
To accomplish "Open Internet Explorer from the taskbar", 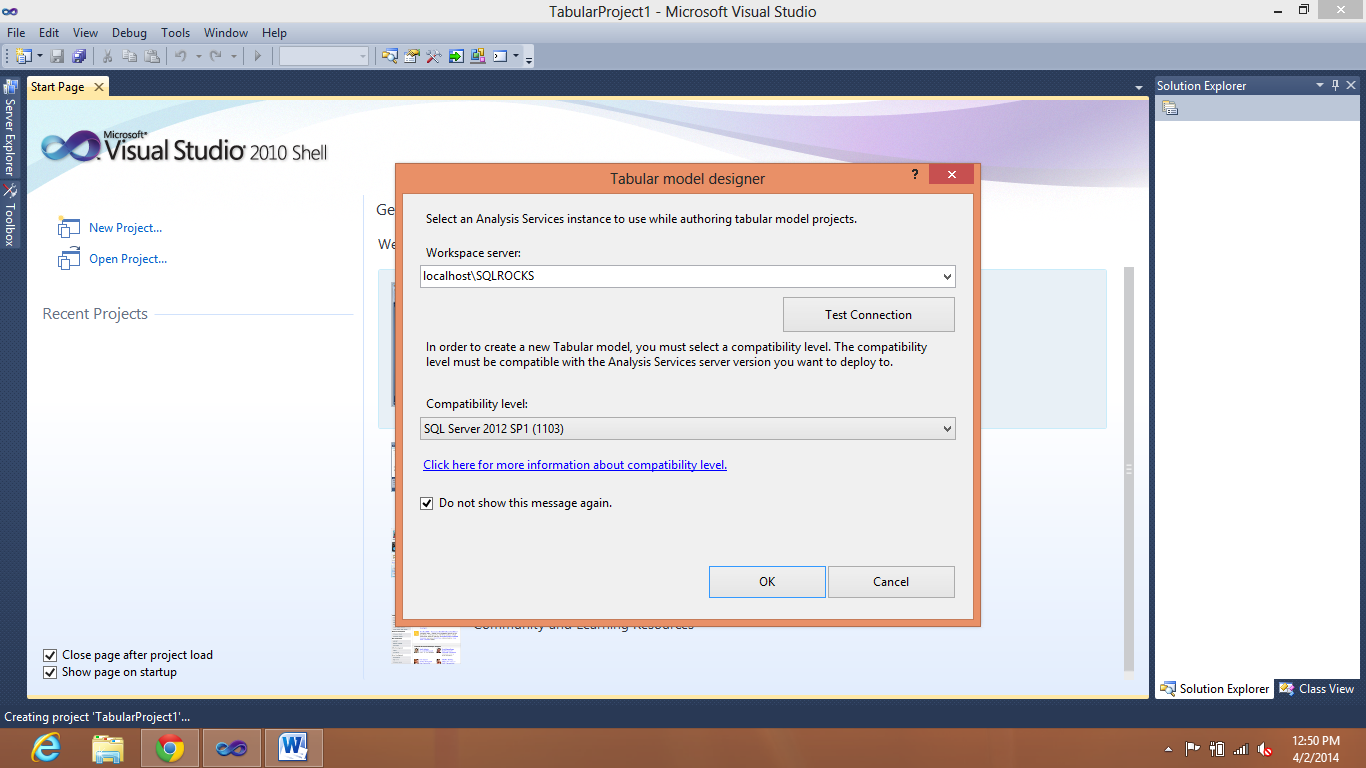I will tap(46, 747).
